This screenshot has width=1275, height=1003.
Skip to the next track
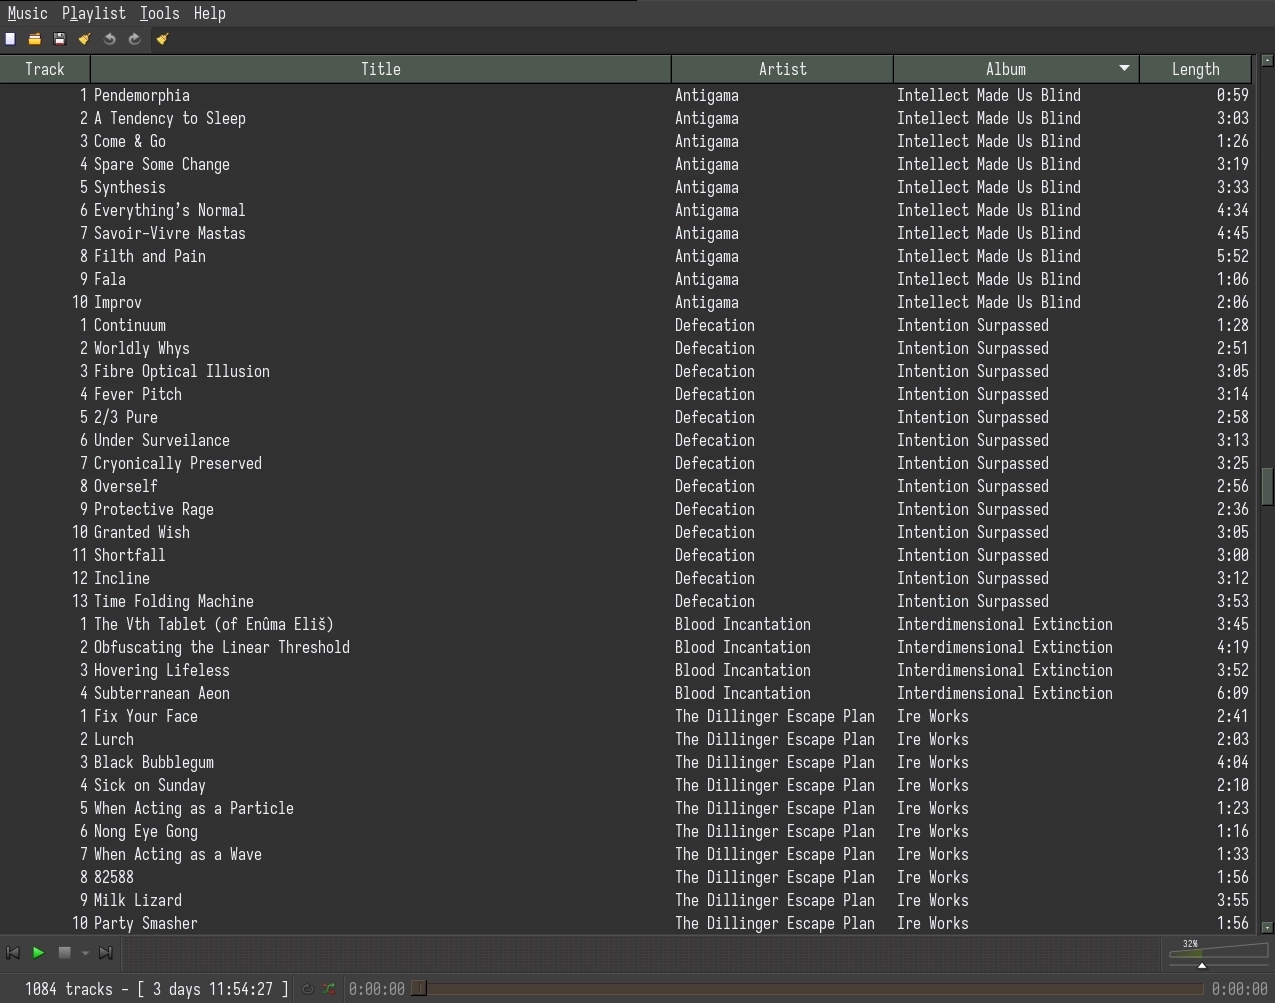[x=106, y=953]
